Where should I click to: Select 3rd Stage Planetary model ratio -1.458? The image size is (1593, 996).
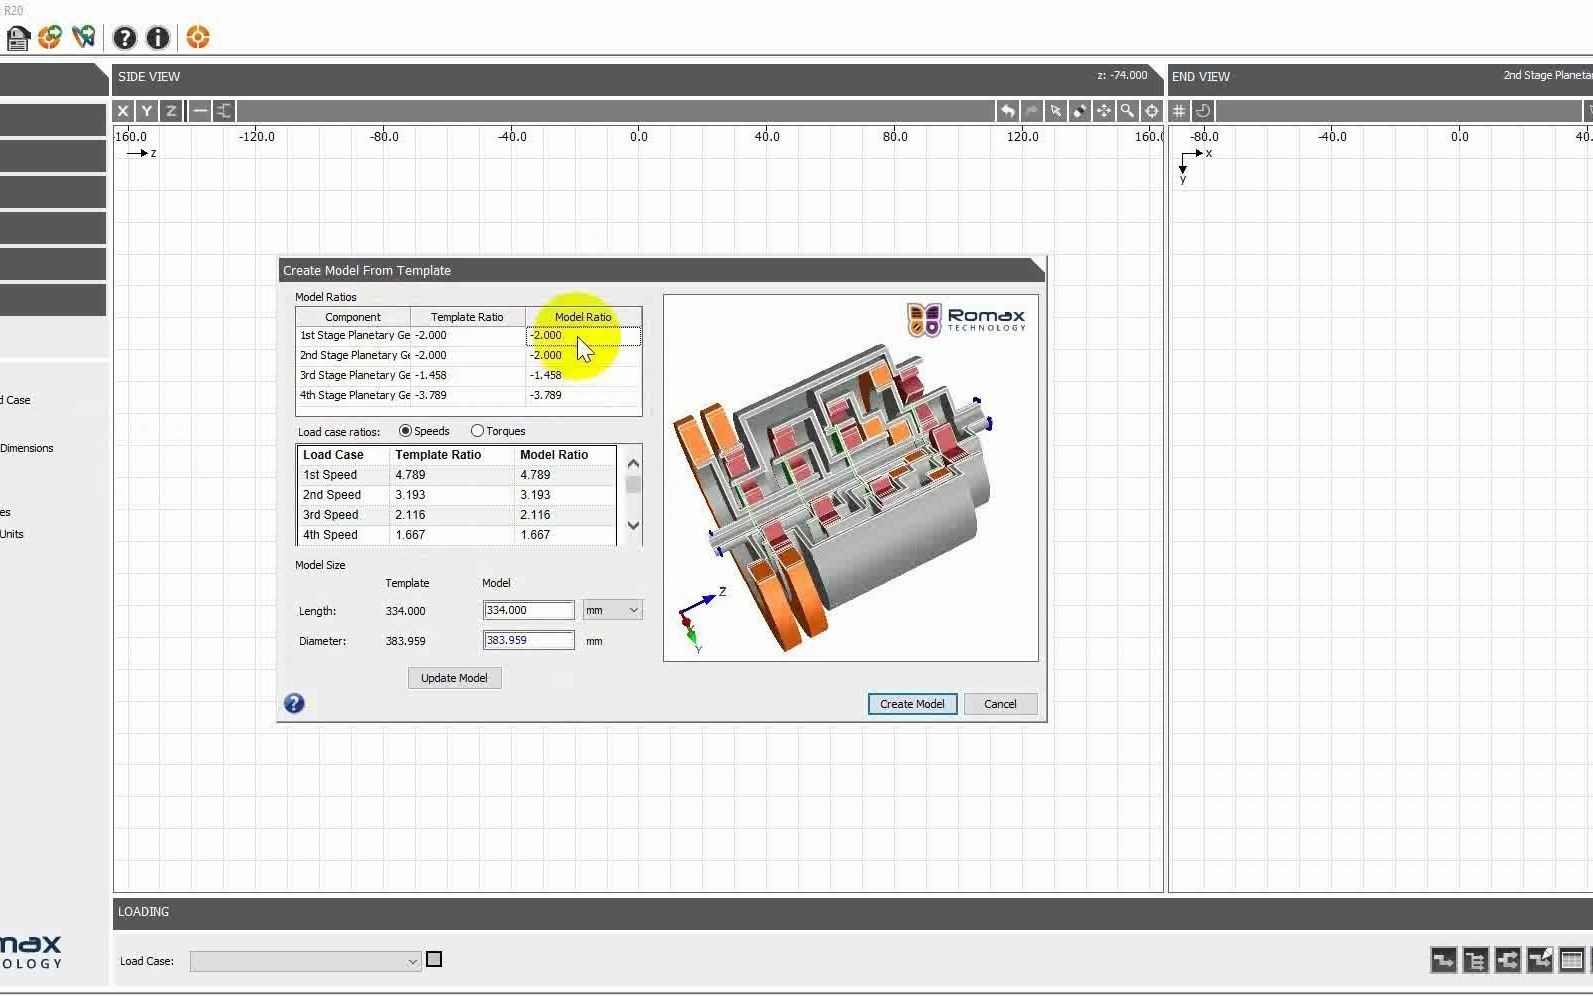coord(583,376)
